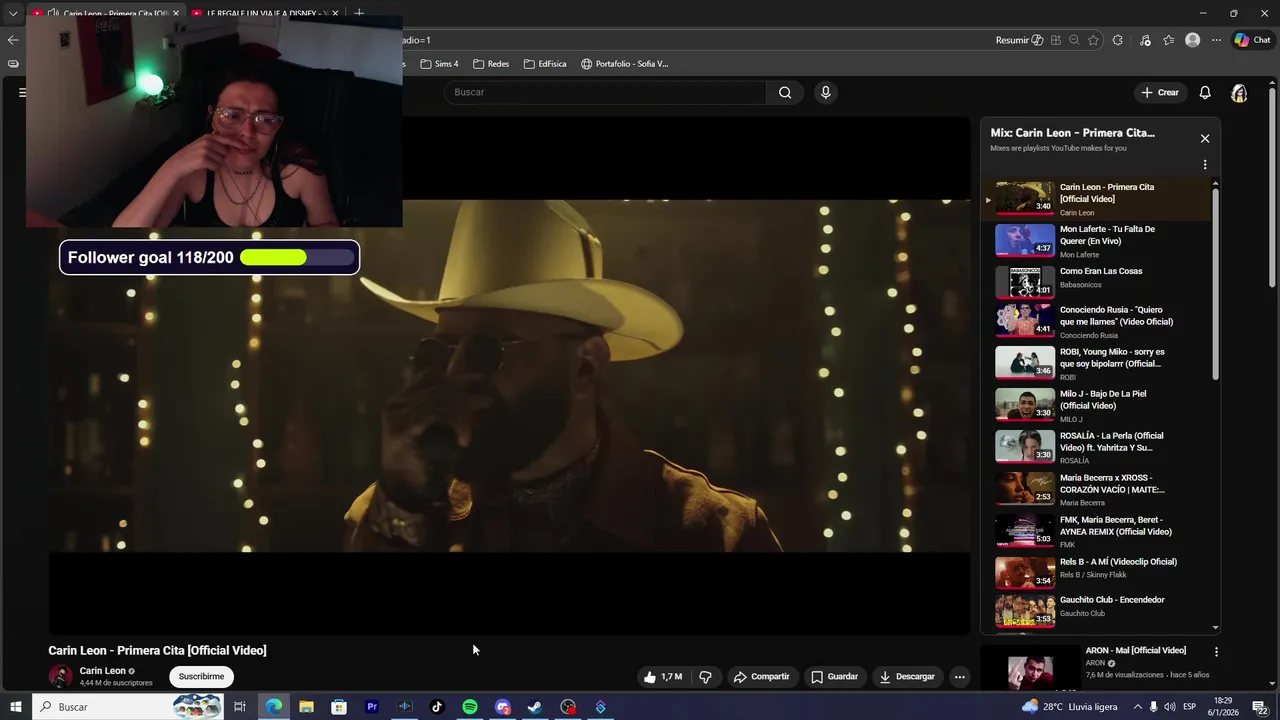Open TikTok from the taskbar
The image size is (1280, 720).
[x=437, y=707]
